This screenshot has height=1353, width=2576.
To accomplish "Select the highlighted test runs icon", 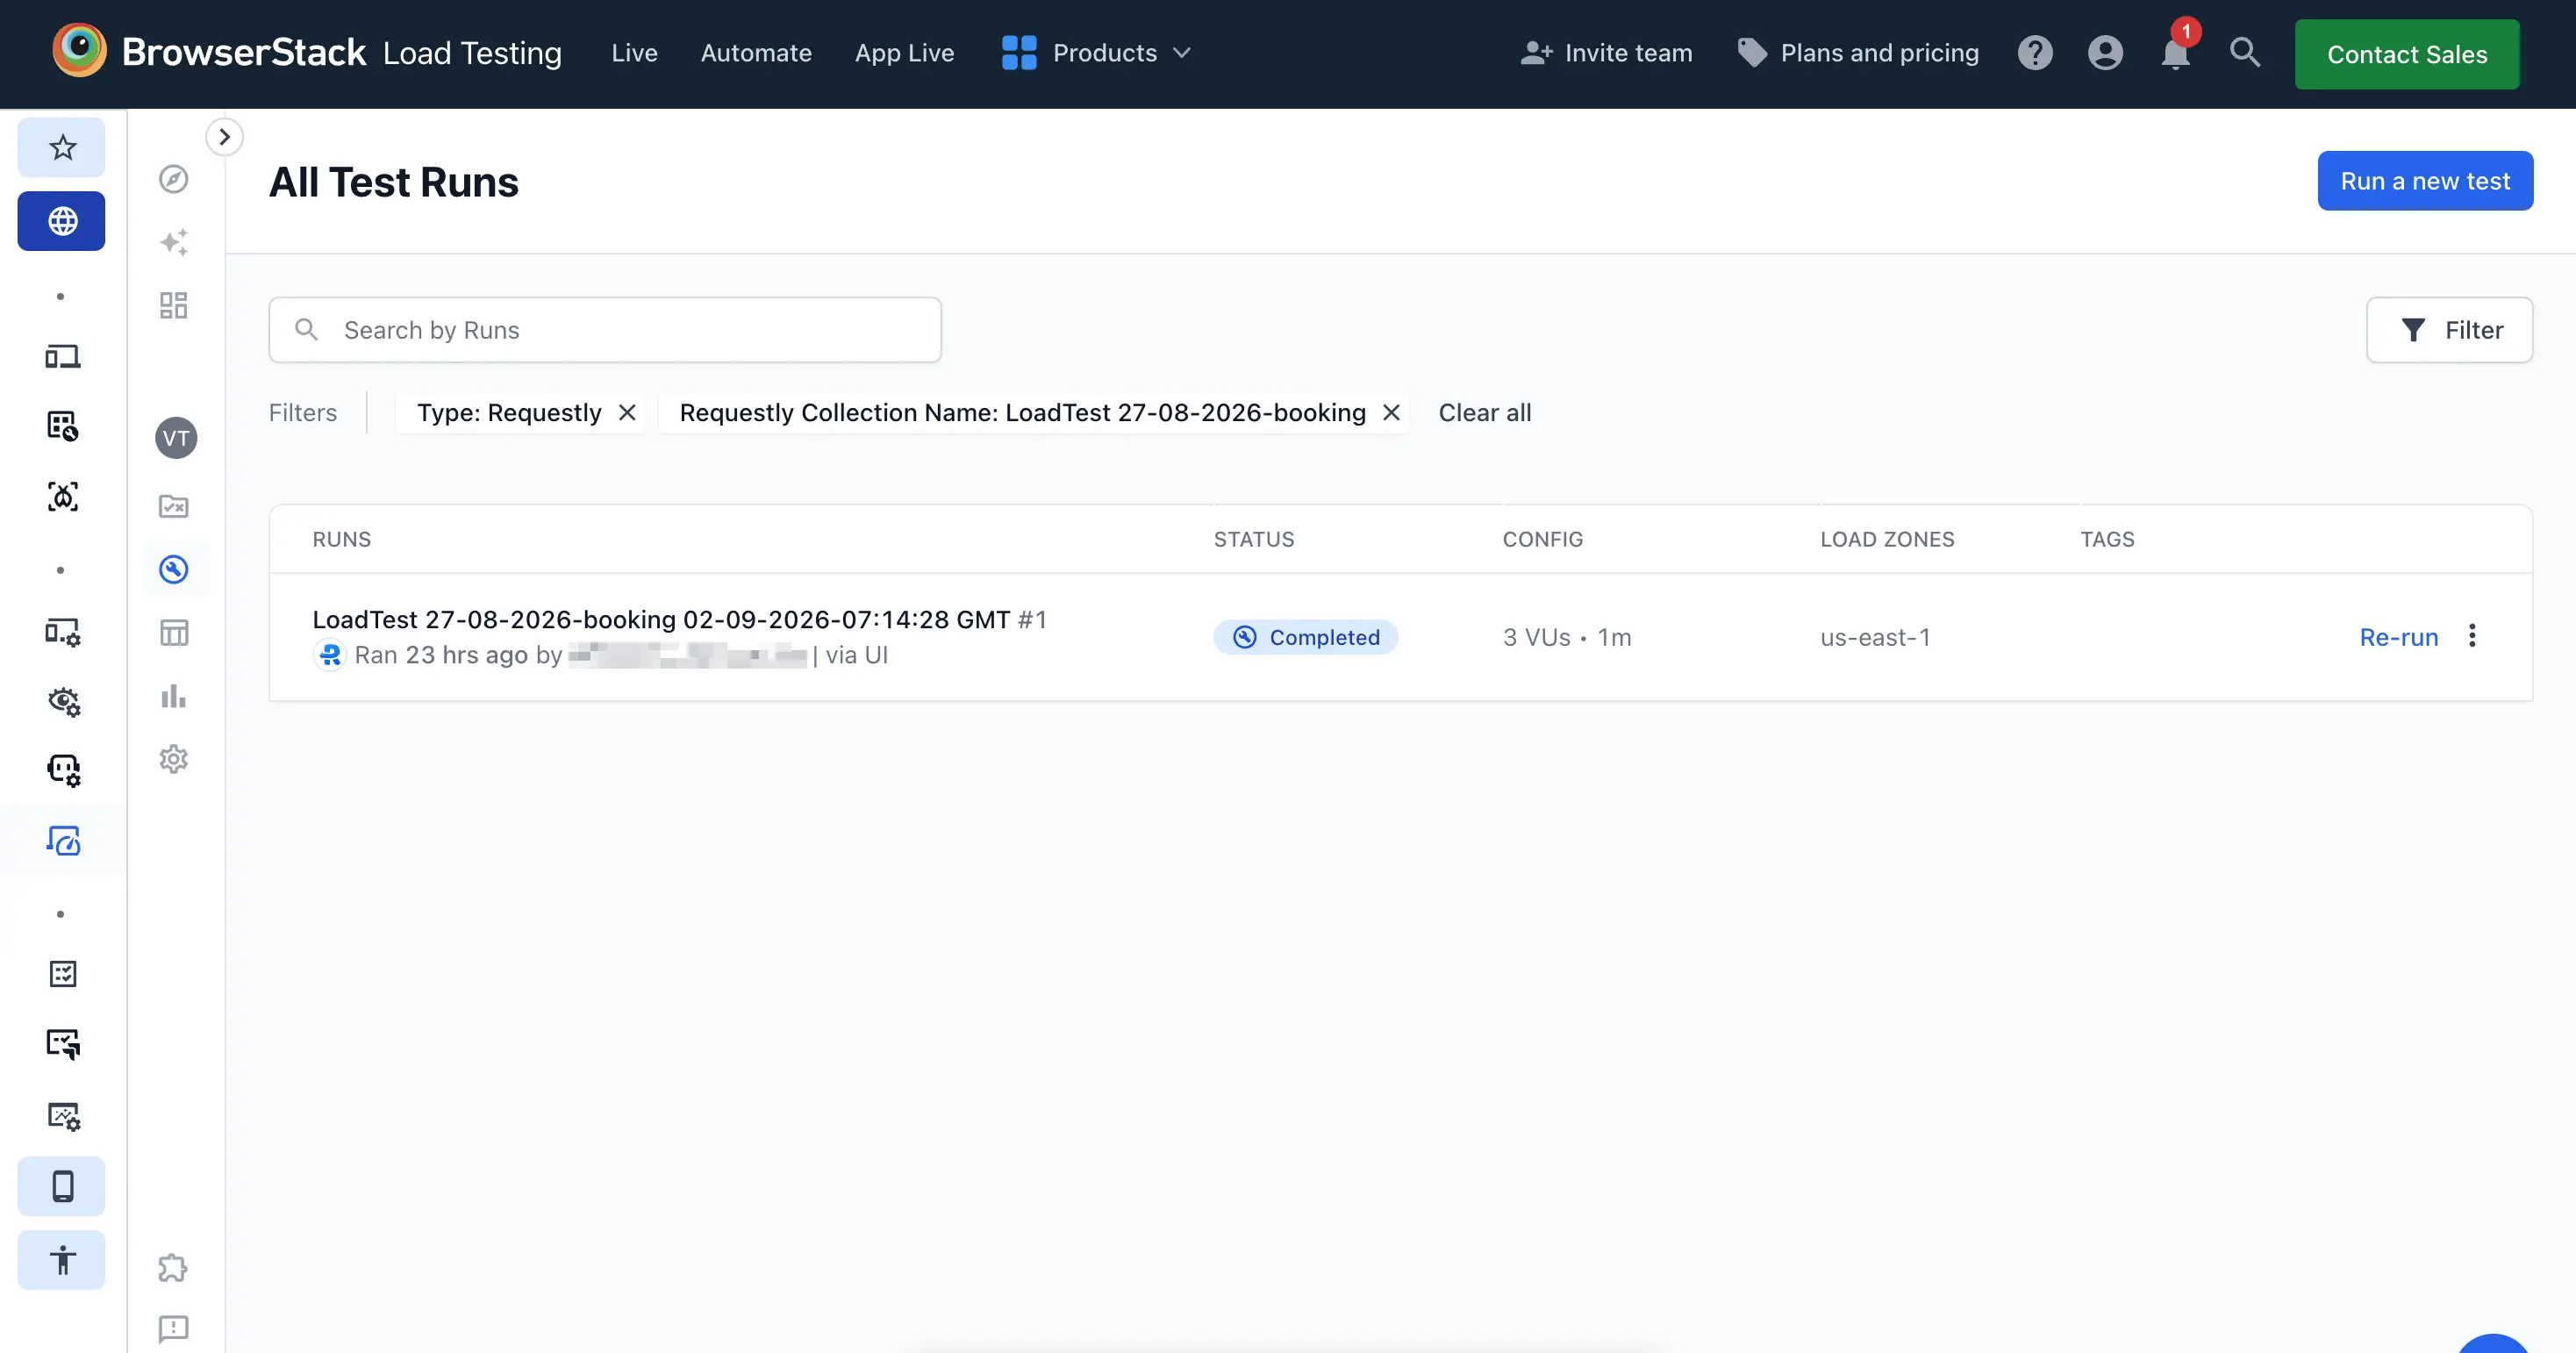I will coord(174,570).
